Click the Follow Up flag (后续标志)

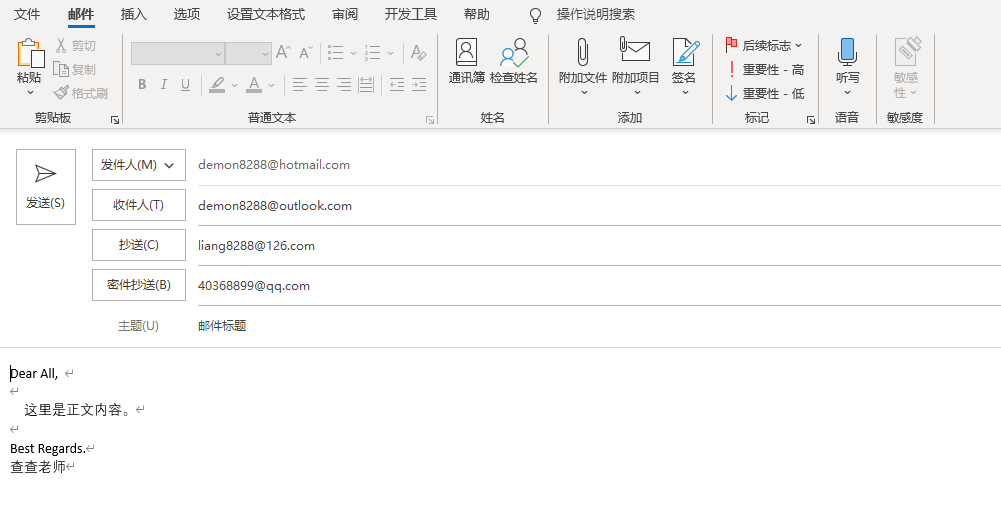[x=764, y=45]
